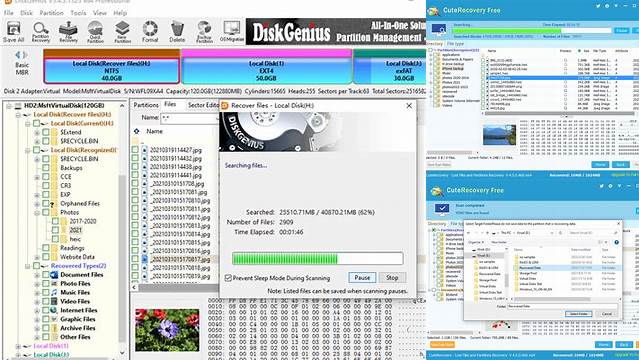Click the Delete trash can icon
Screen dimensions: 639x360
pyautogui.click(x=177, y=32)
